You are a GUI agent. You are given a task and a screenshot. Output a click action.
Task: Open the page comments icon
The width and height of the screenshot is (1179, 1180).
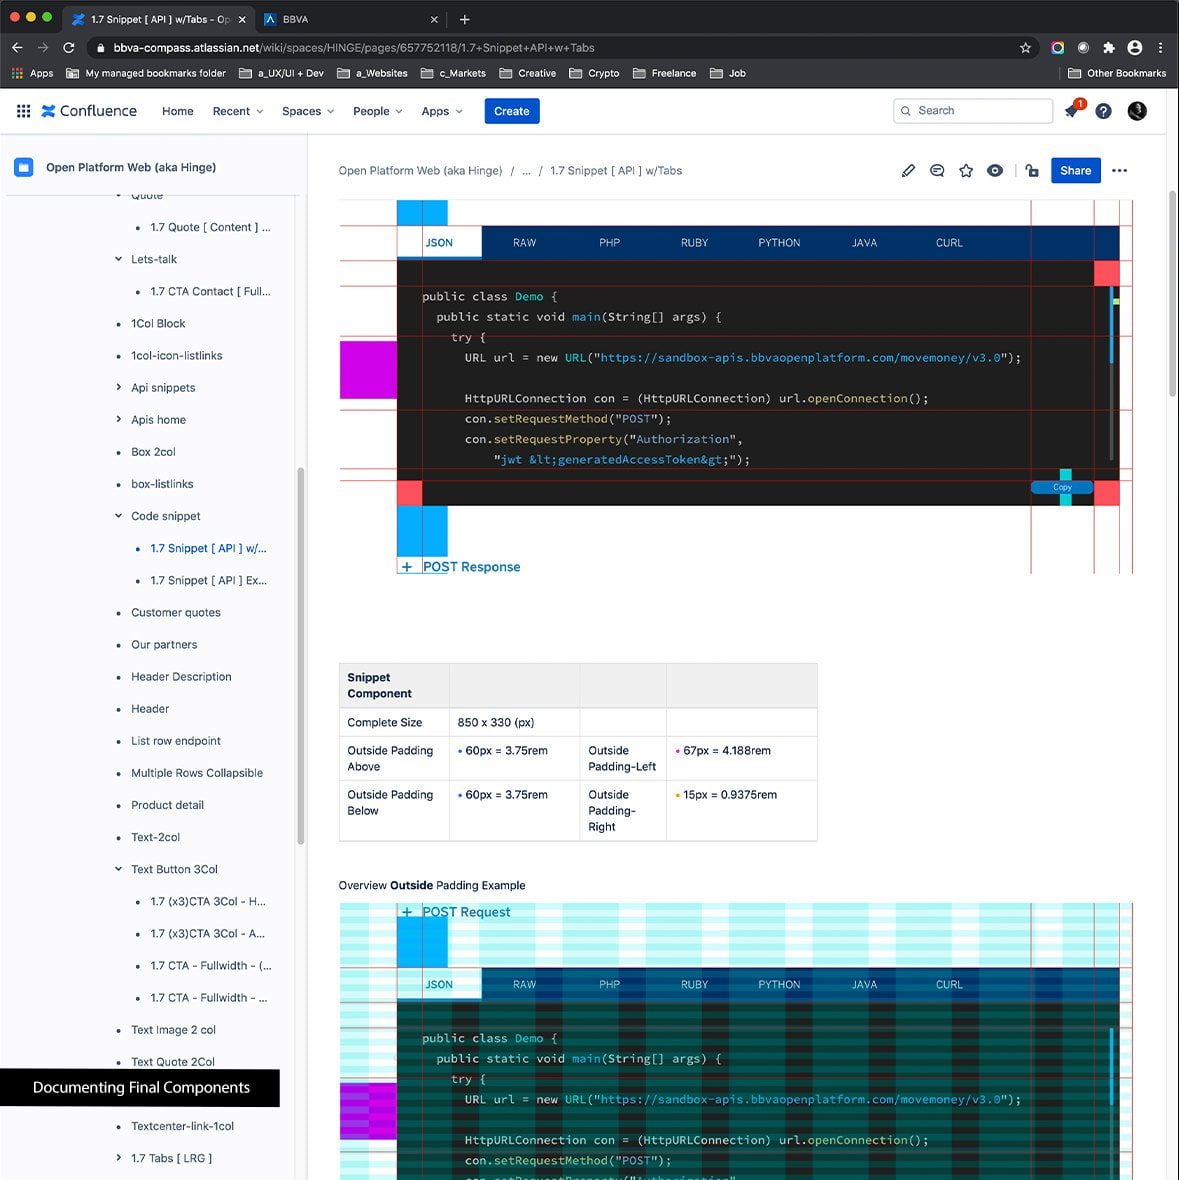(x=937, y=171)
